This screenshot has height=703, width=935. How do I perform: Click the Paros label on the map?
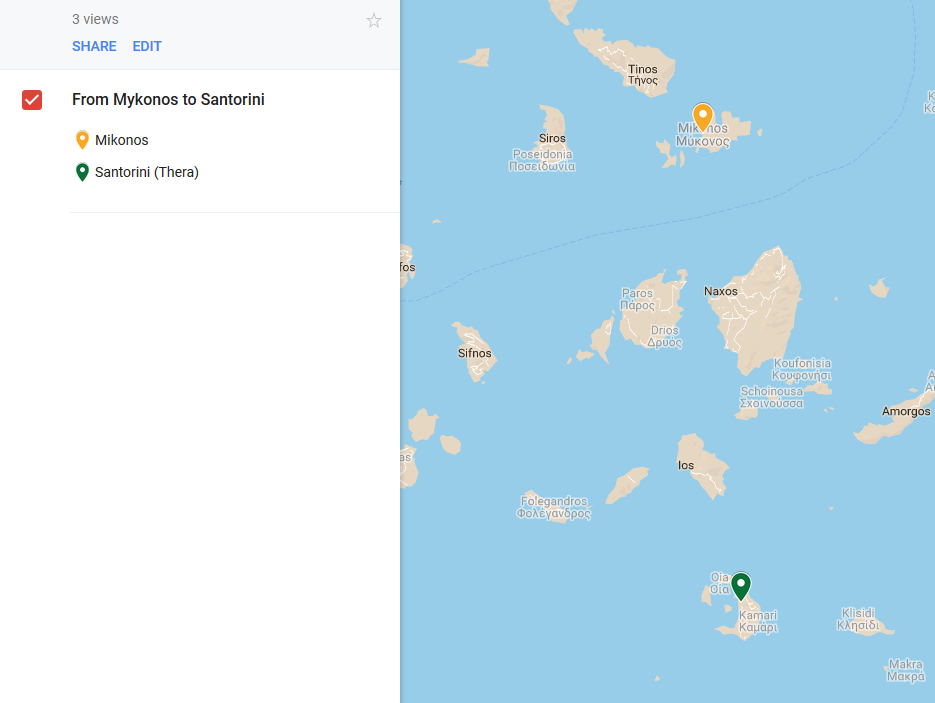[637, 294]
